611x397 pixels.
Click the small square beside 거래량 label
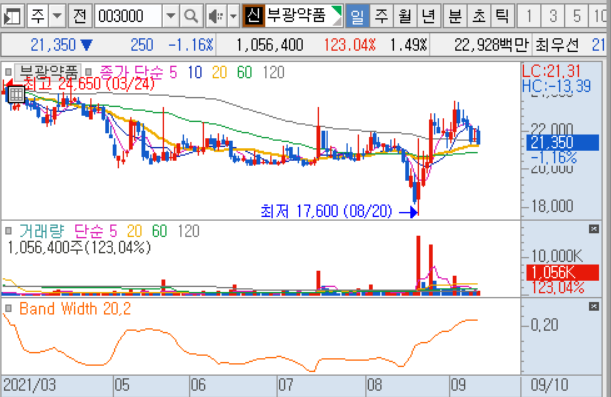pos(8,231)
